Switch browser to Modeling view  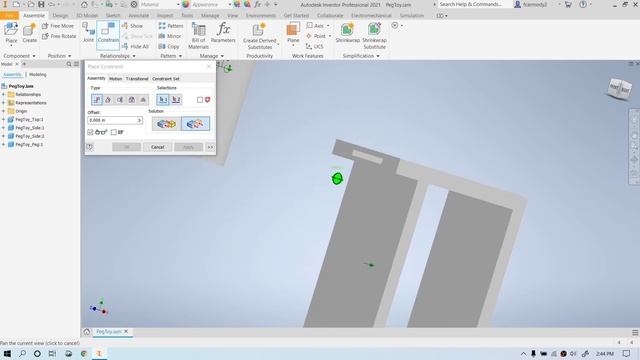point(38,75)
